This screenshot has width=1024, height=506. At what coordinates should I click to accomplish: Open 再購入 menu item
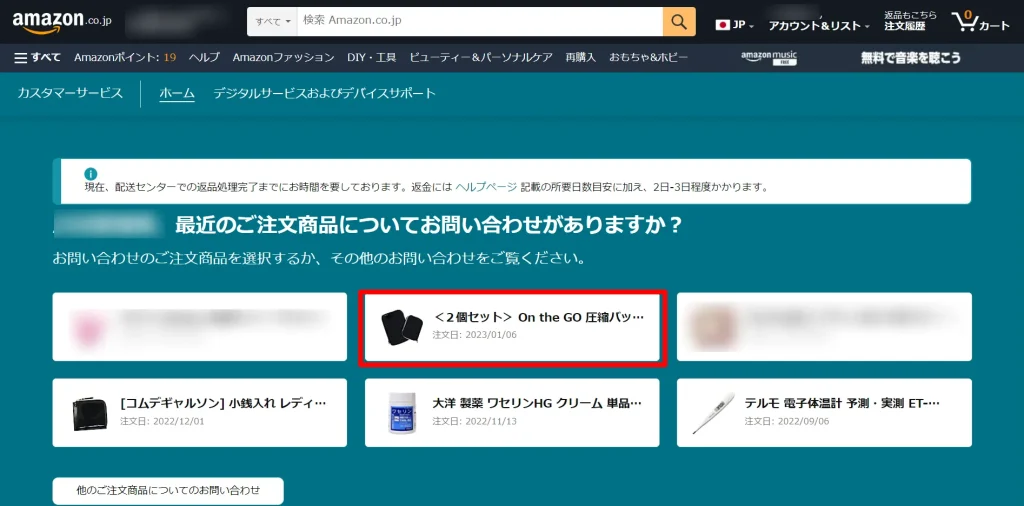581,57
